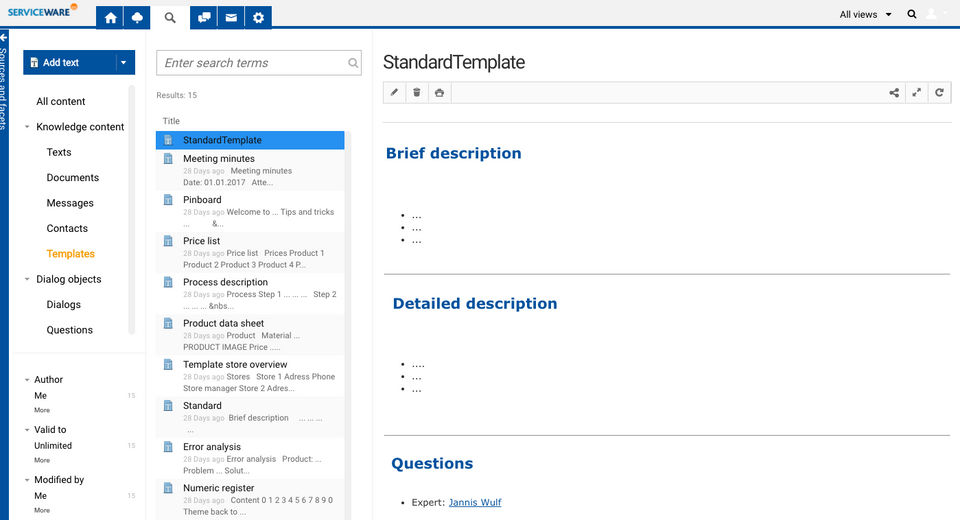Expand document to fullscreen view
This screenshot has height=520, width=960.
917,93
